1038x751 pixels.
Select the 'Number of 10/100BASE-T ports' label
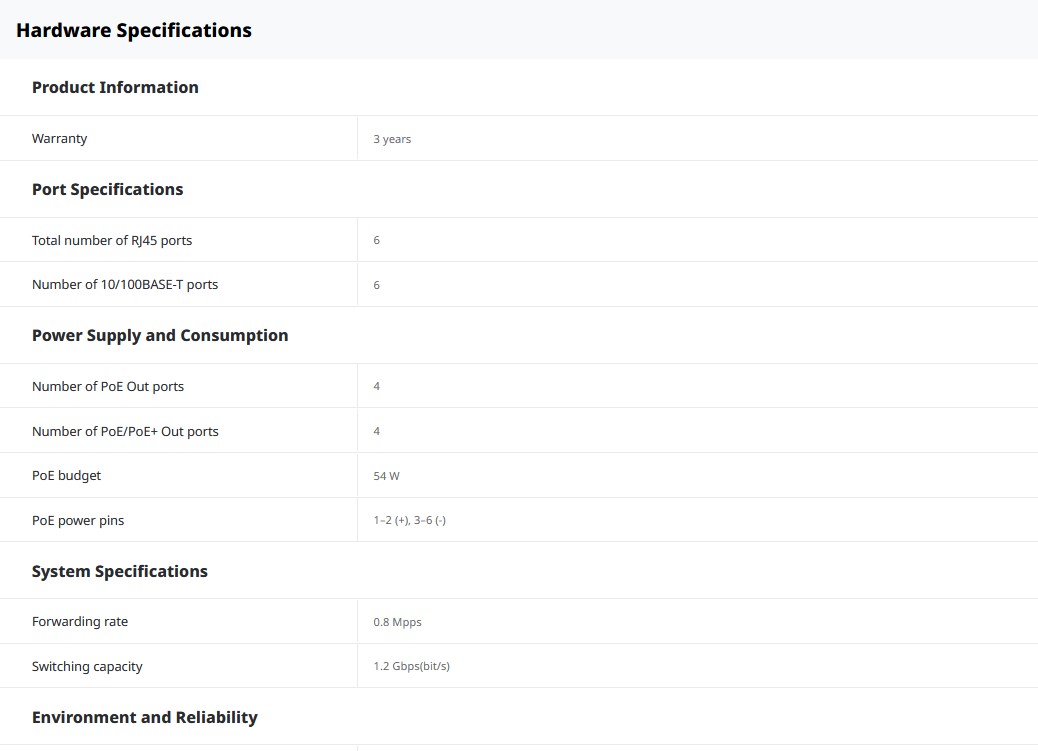[125, 285]
